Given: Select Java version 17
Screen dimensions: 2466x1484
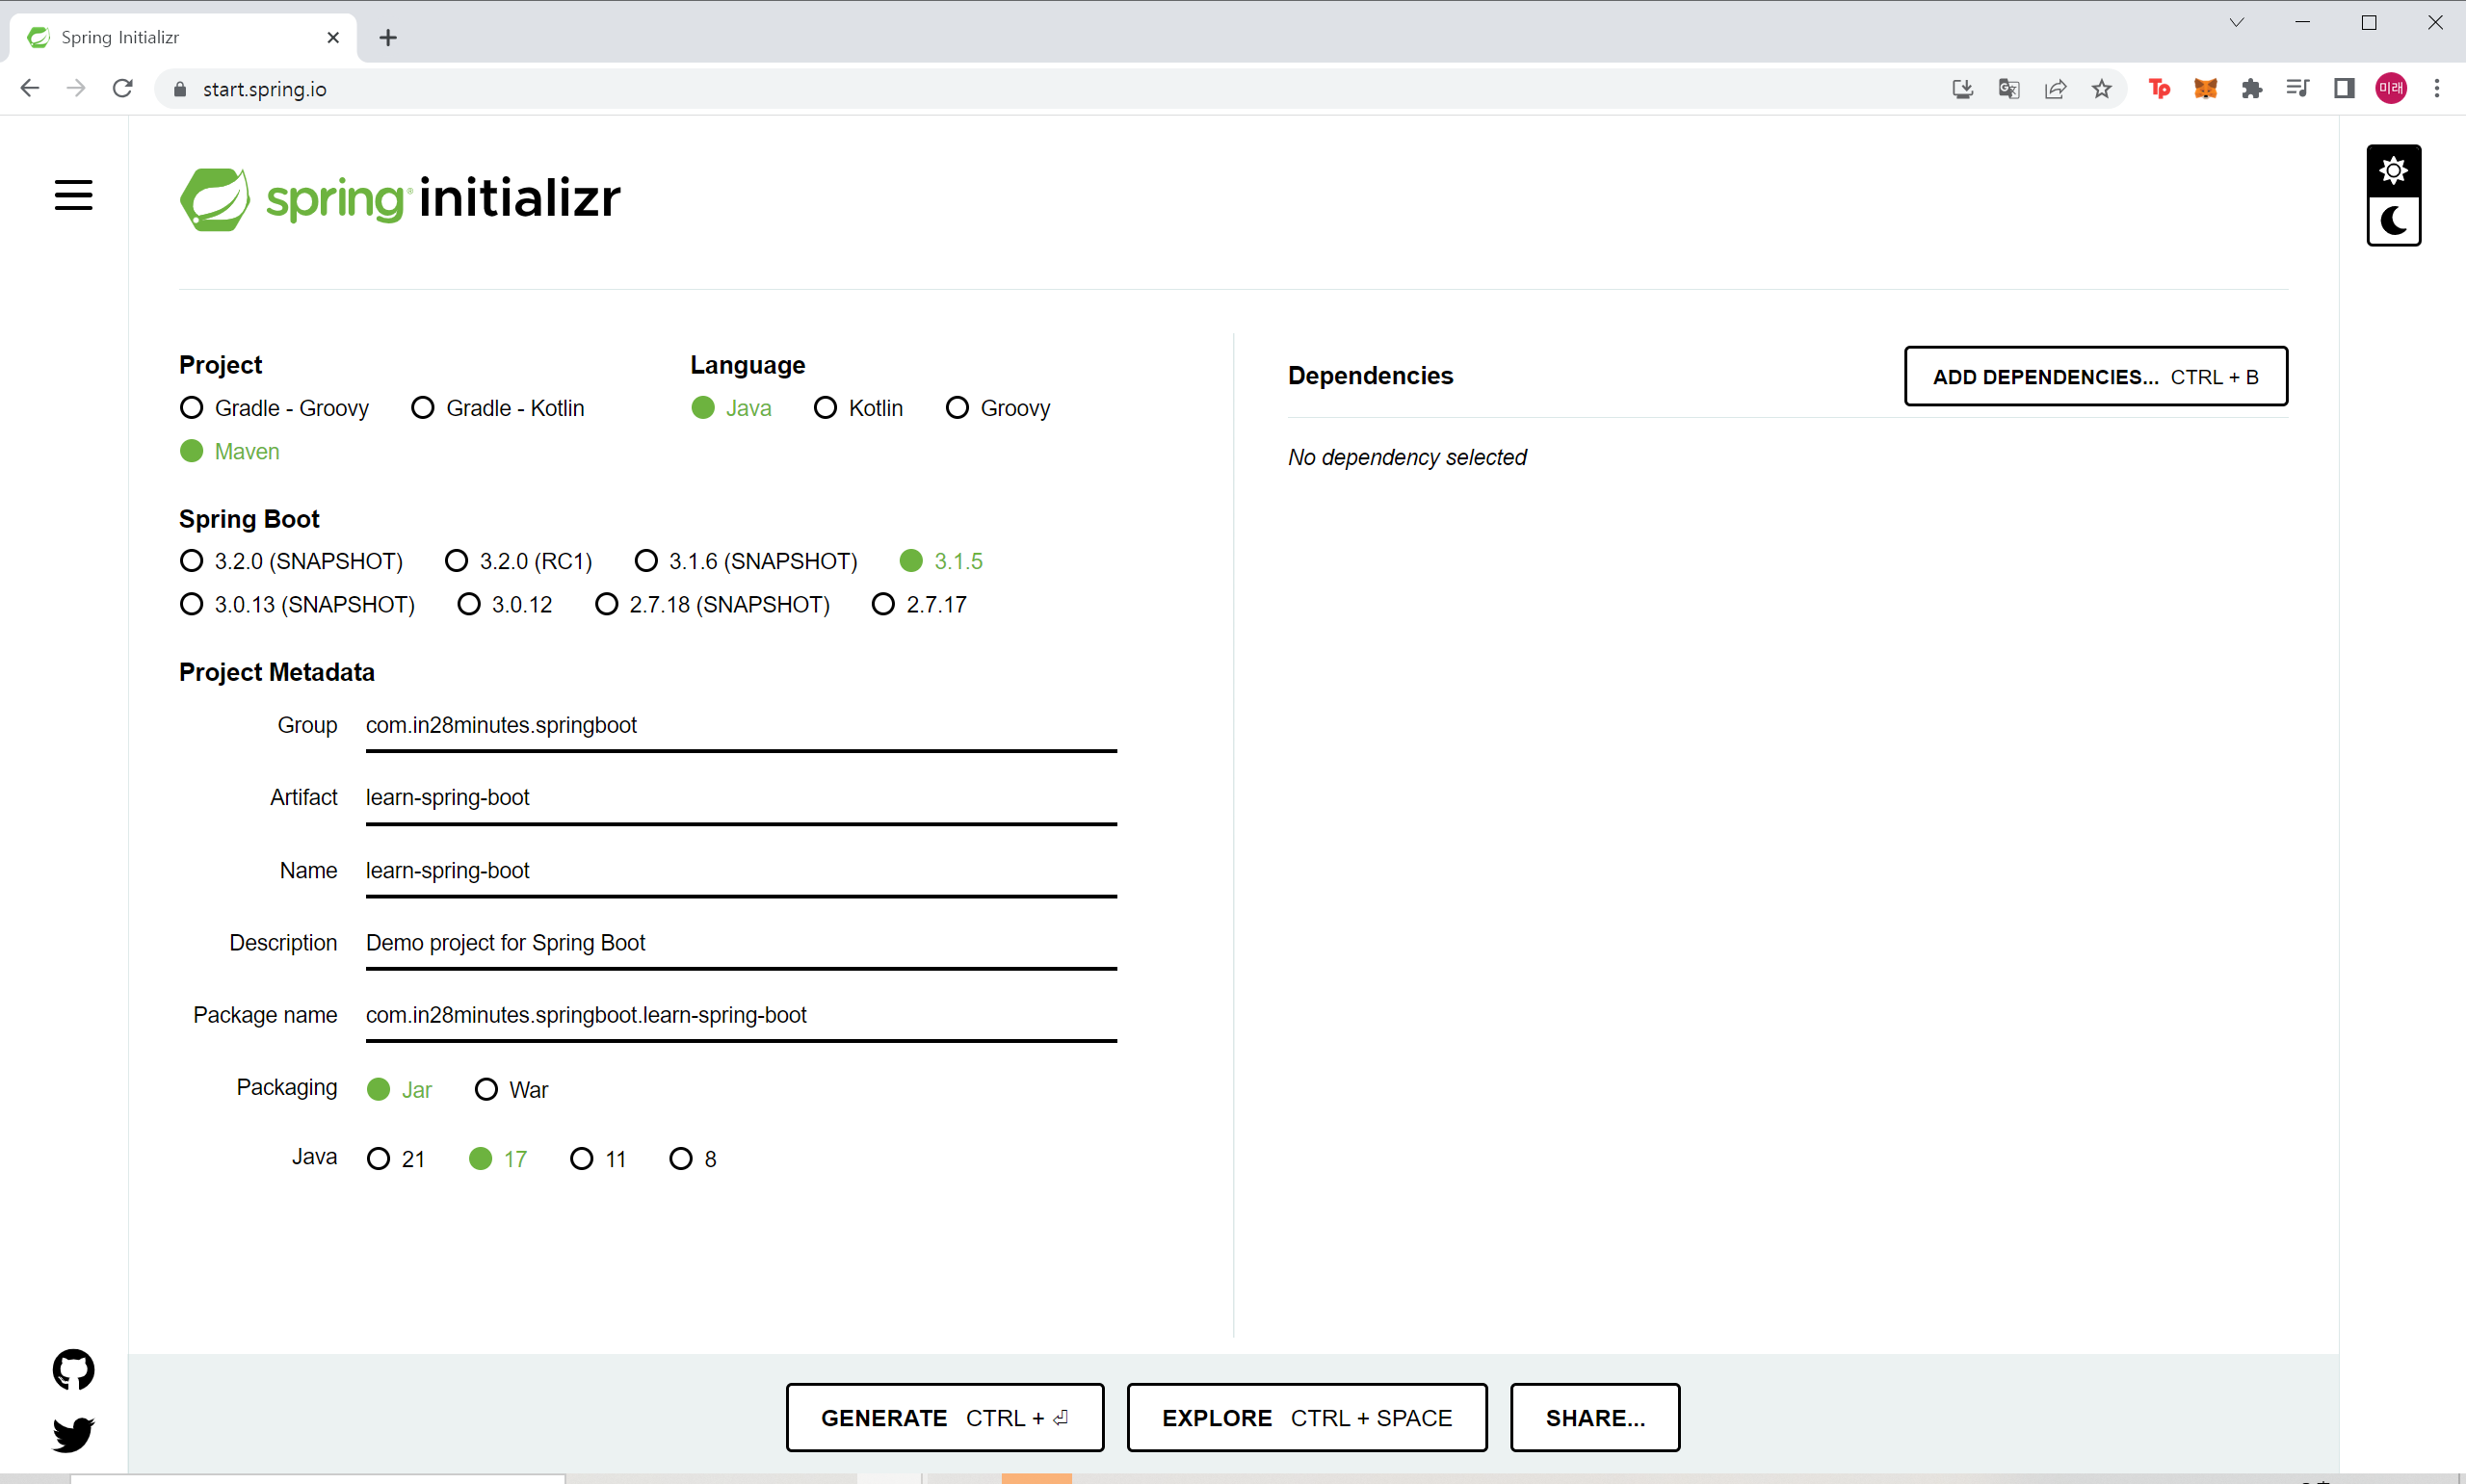Looking at the screenshot, I should (498, 1158).
